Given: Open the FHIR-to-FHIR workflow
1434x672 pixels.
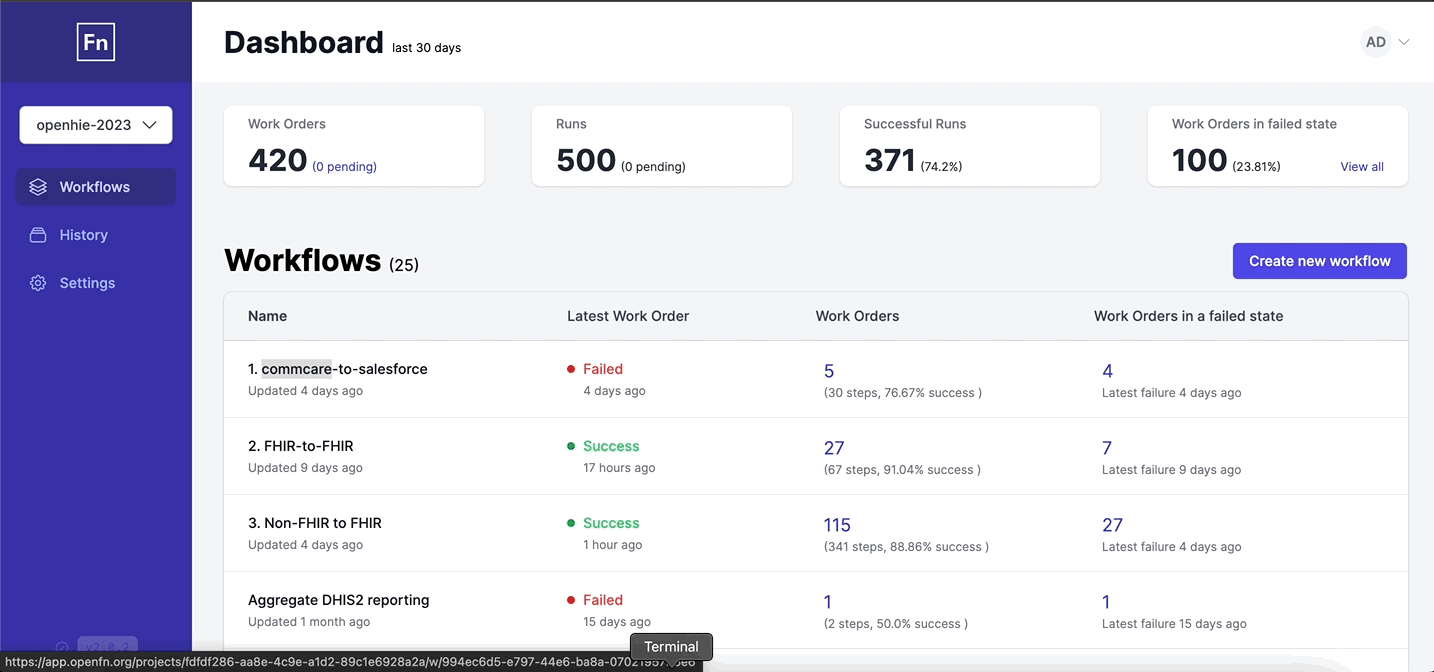Looking at the screenshot, I should pyautogui.click(x=301, y=446).
